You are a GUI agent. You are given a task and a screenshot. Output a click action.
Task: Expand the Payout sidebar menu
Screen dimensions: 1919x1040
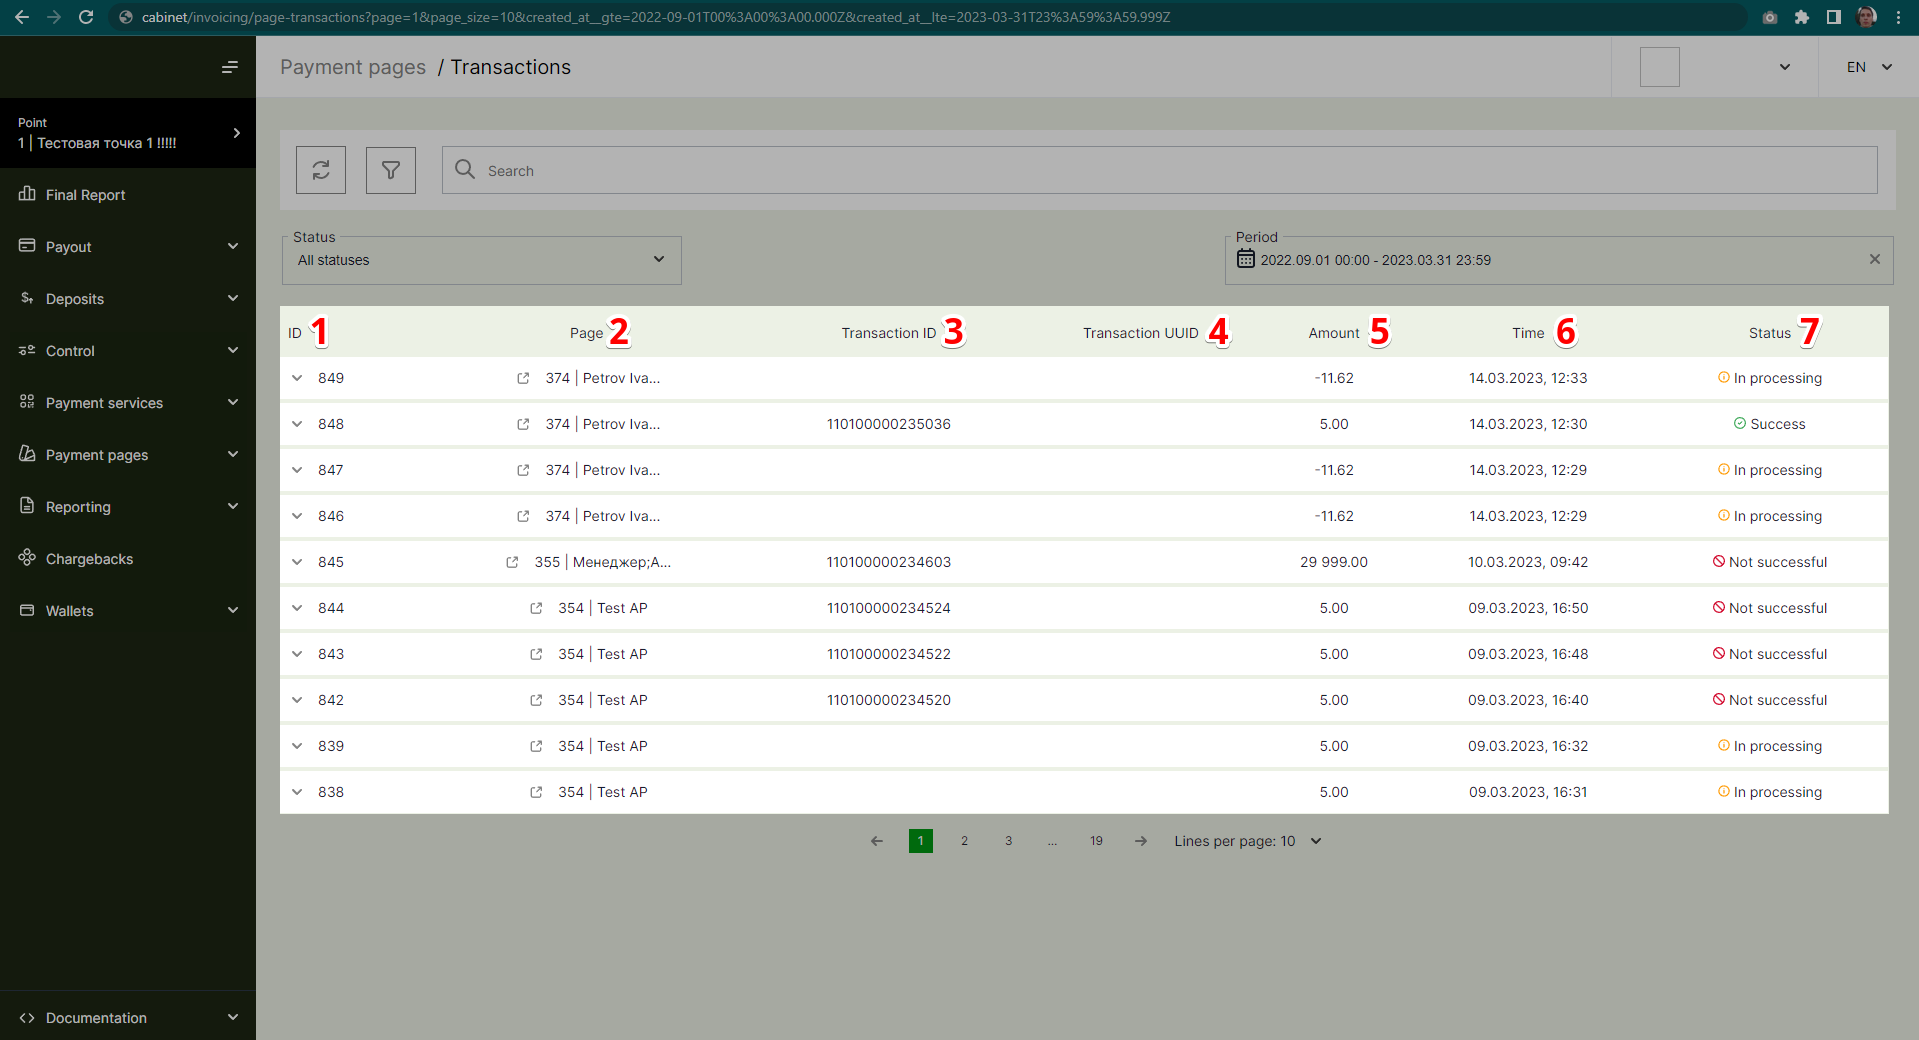pyautogui.click(x=128, y=247)
